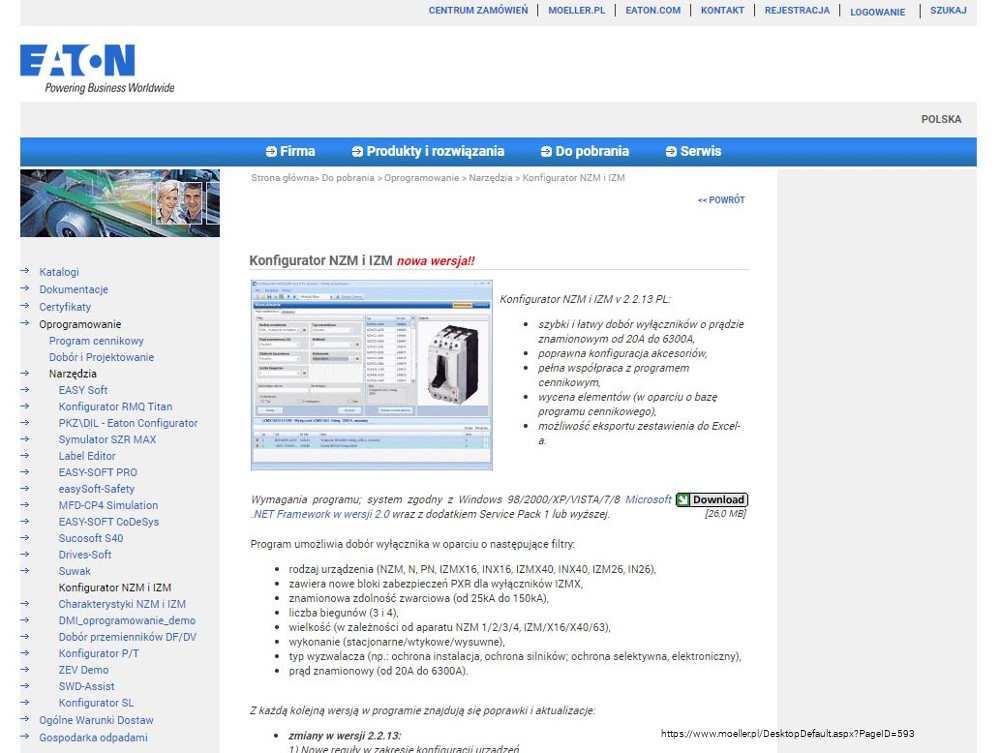Click the arrow bullet beside Certyfikaty
Screen dimensions: 1000x753
(25, 305)
